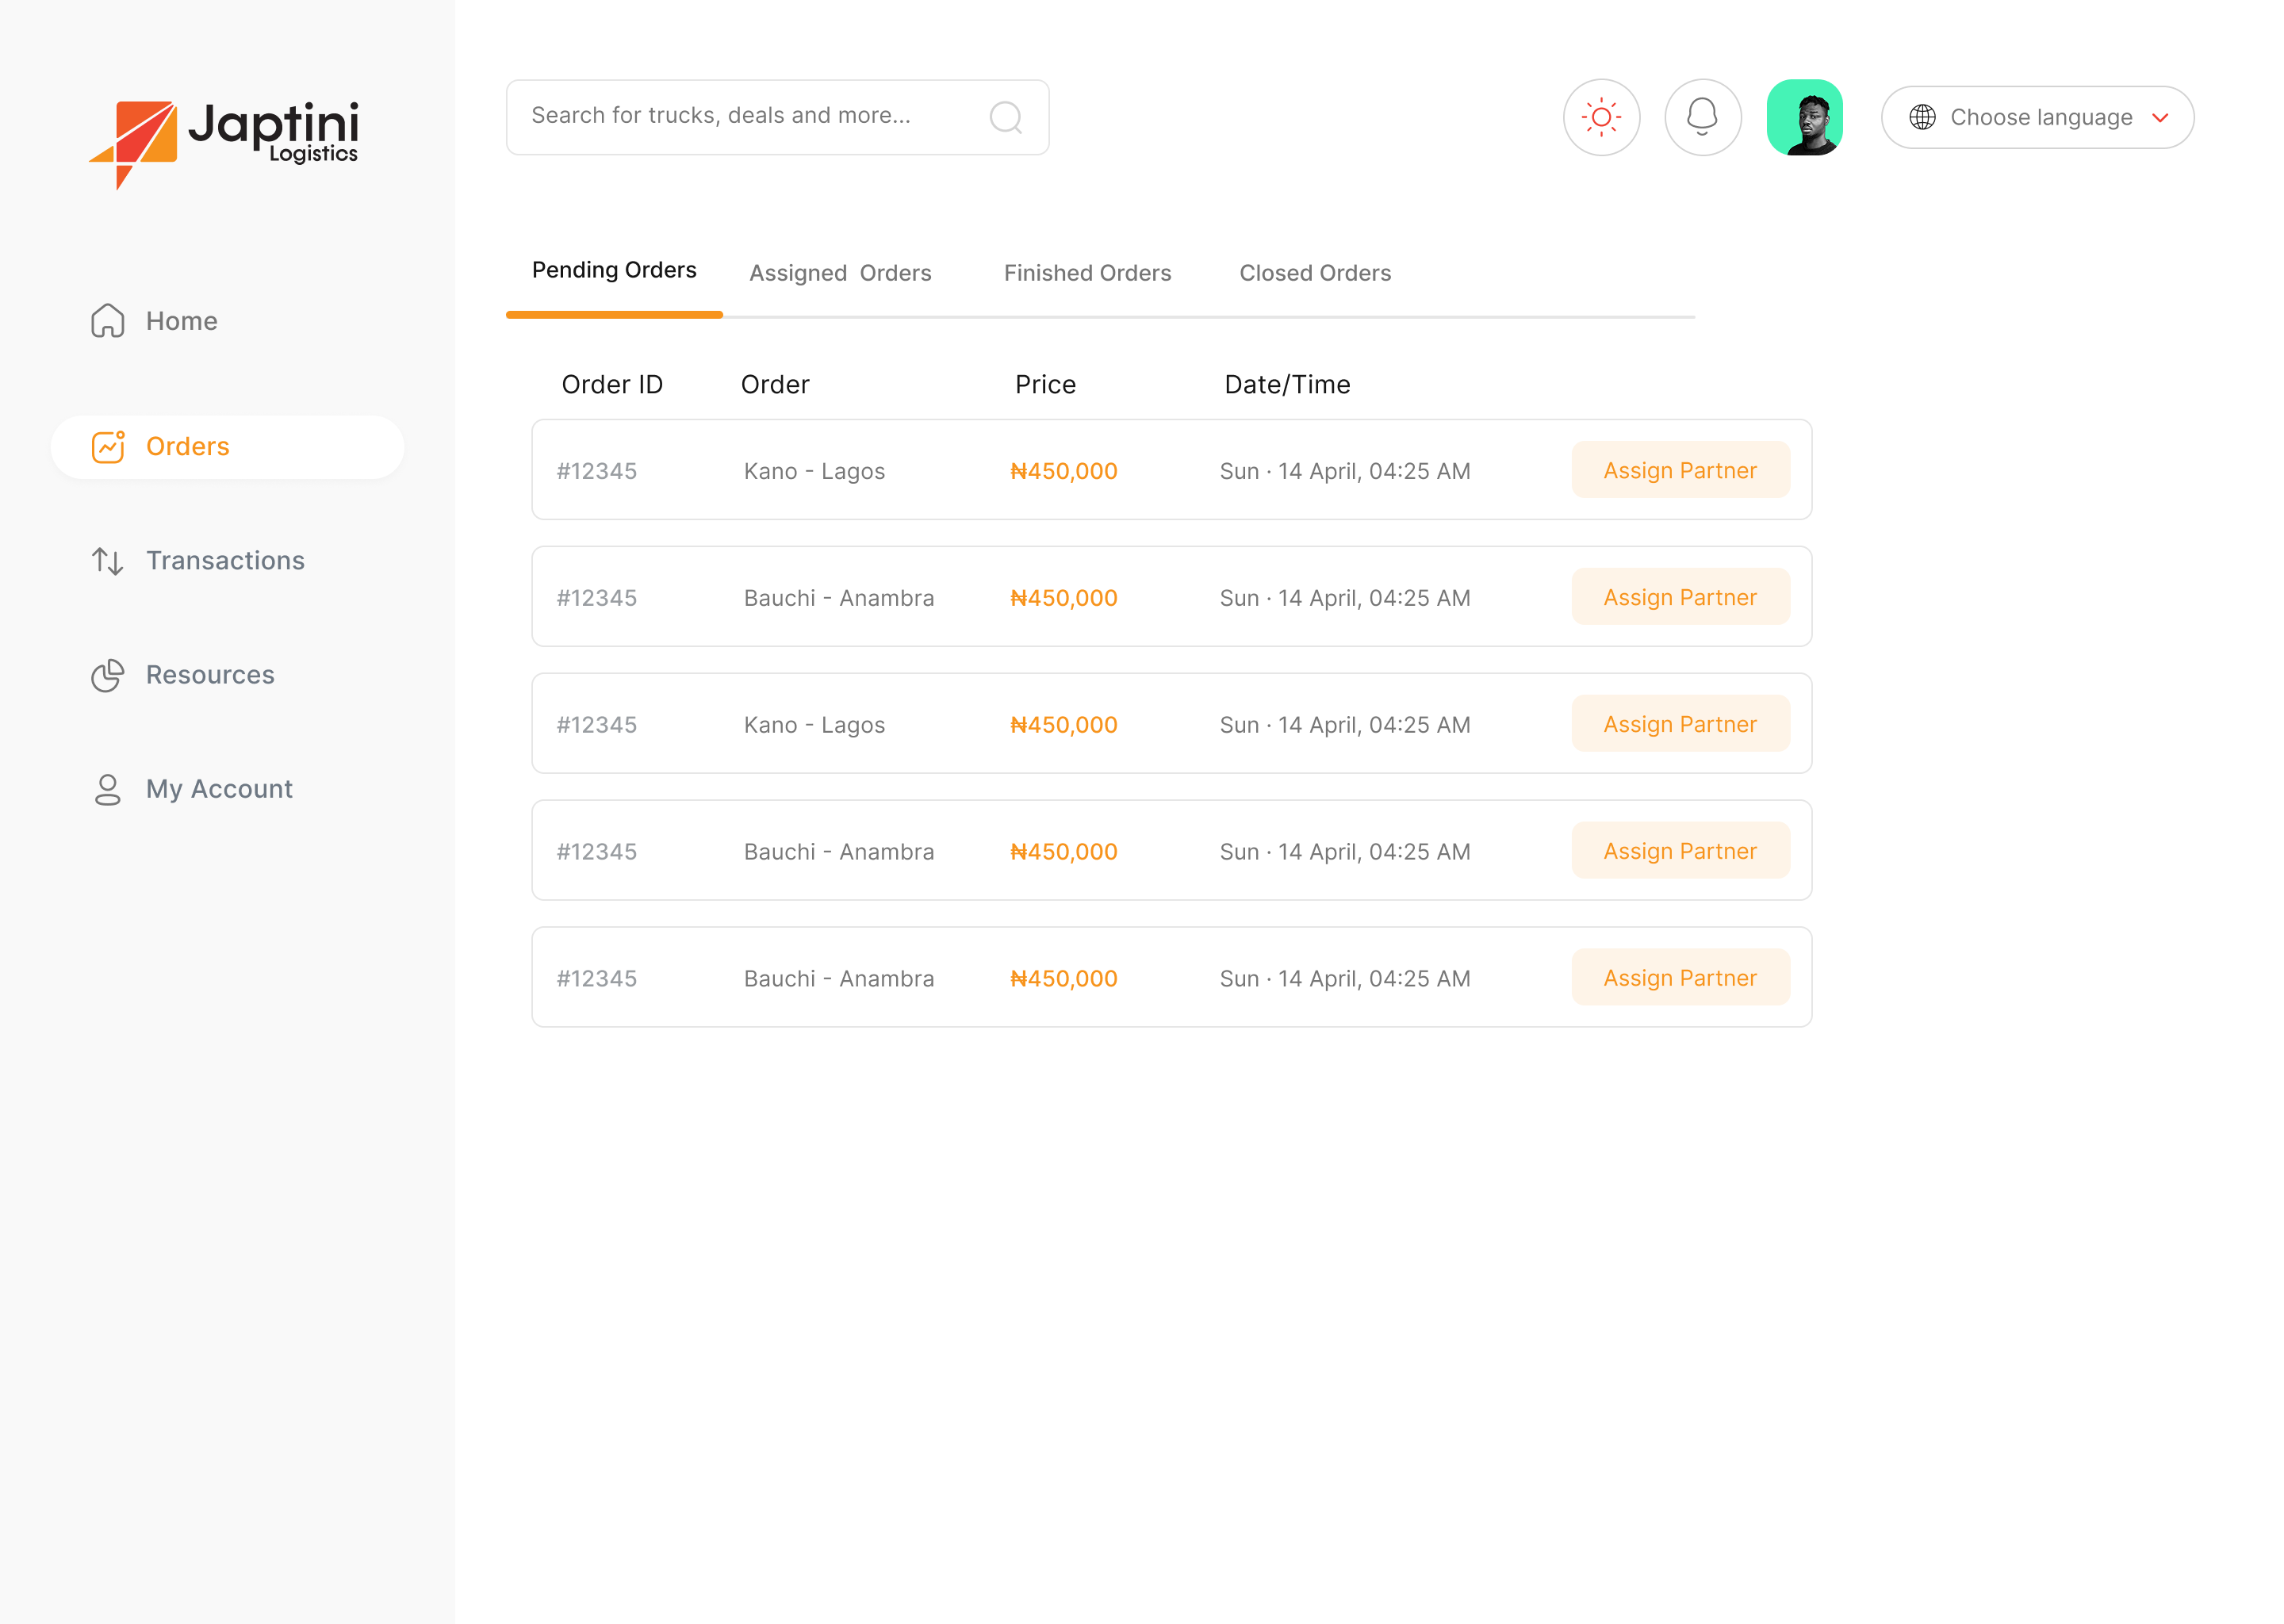Switch to the Assigned Orders tab
2284x1624 pixels.
click(840, 273)
